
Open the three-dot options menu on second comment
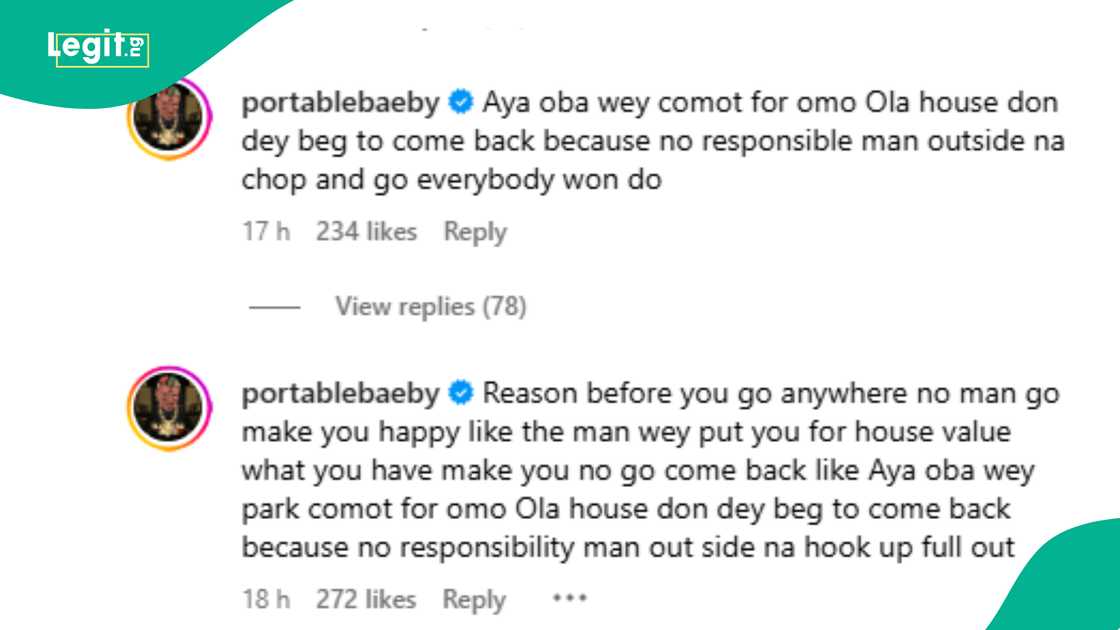(x=570, y=598)
